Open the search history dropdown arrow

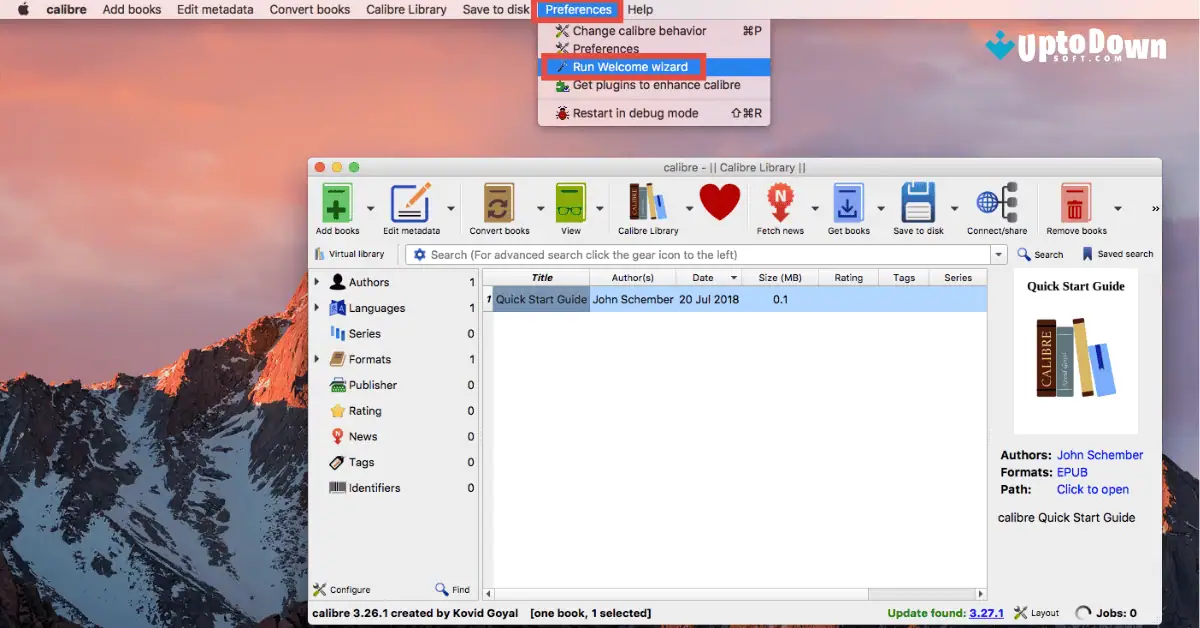(x=997, y=254)
